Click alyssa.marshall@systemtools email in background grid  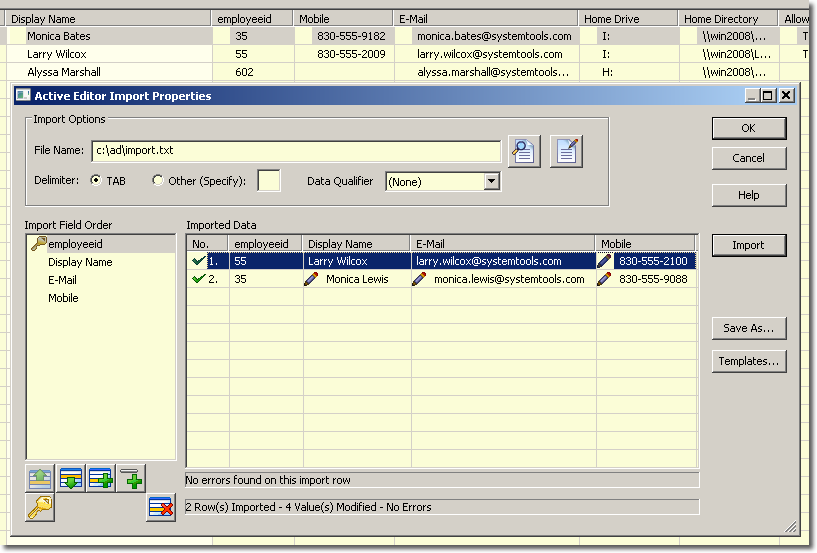tap(493, 72)
